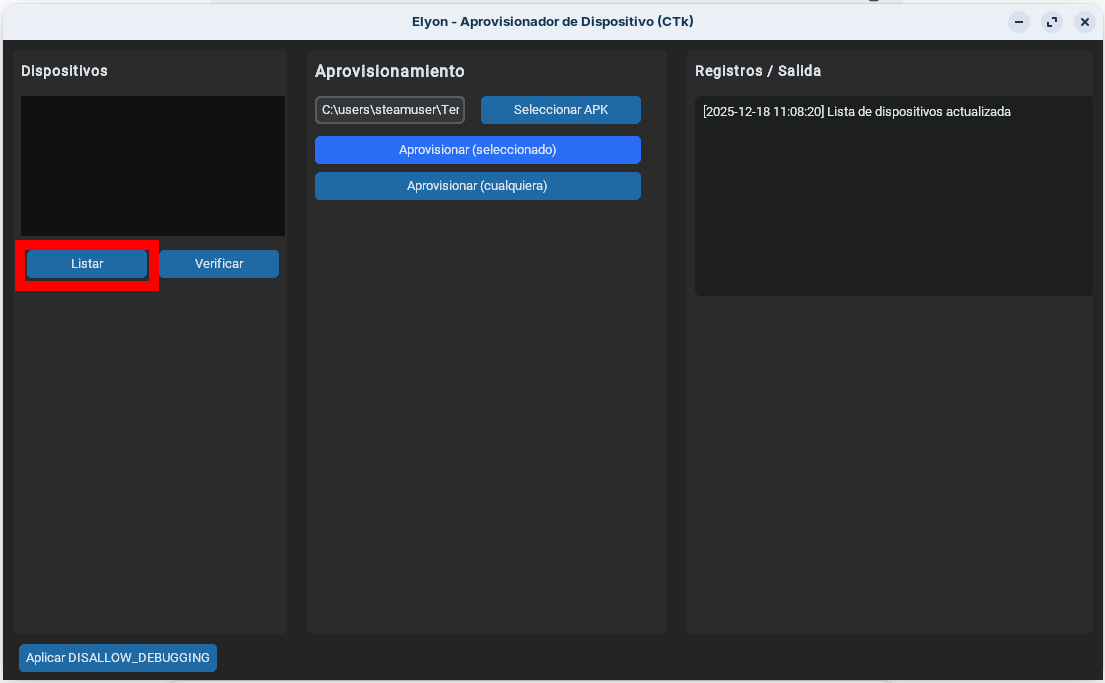Click the Registros / Salida heading
Image resolution: width=1105 pixels, height=683 pixels.
coord(757,71)
